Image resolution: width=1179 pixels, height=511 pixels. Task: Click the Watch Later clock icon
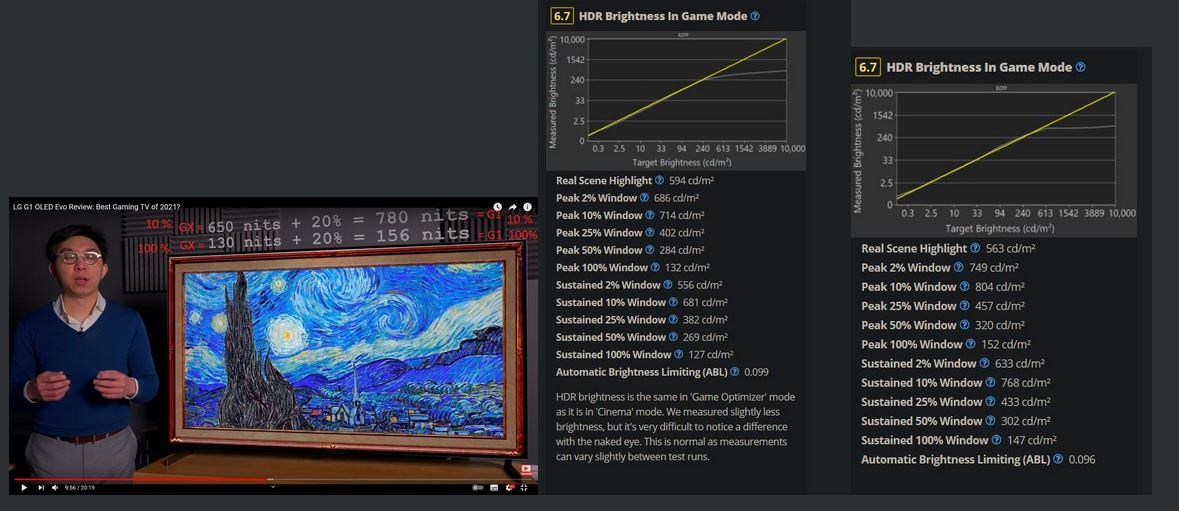click(x=497, y=207)
